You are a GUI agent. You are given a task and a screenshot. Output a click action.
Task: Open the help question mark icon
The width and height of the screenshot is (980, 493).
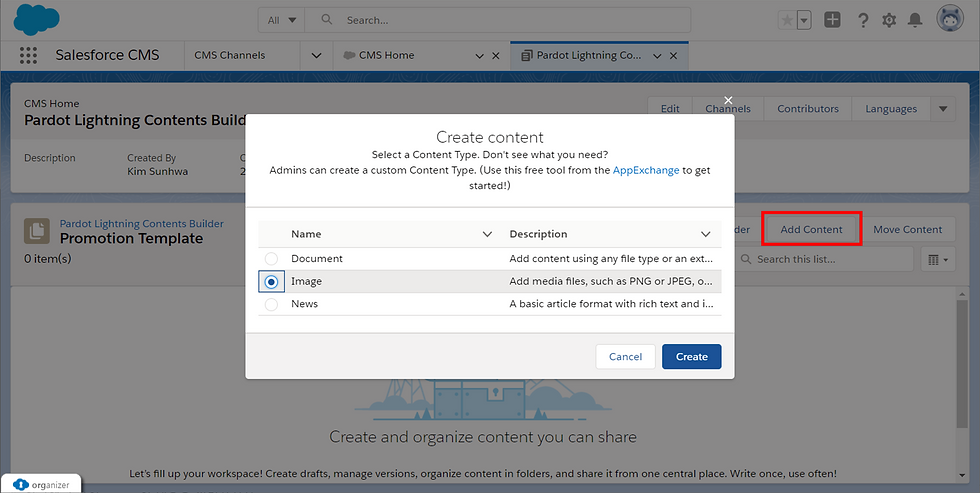click(863, 20)
